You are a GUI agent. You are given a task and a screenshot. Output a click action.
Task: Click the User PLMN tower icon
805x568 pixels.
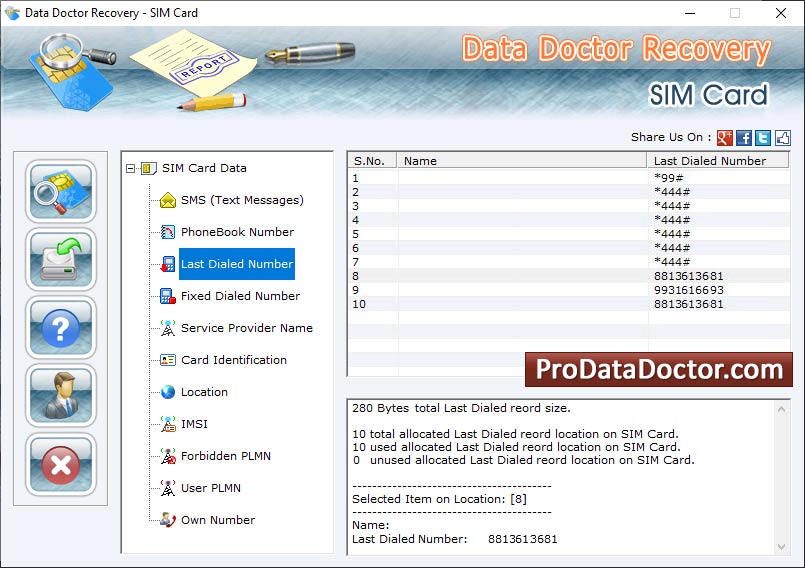[x=168, y=488]
